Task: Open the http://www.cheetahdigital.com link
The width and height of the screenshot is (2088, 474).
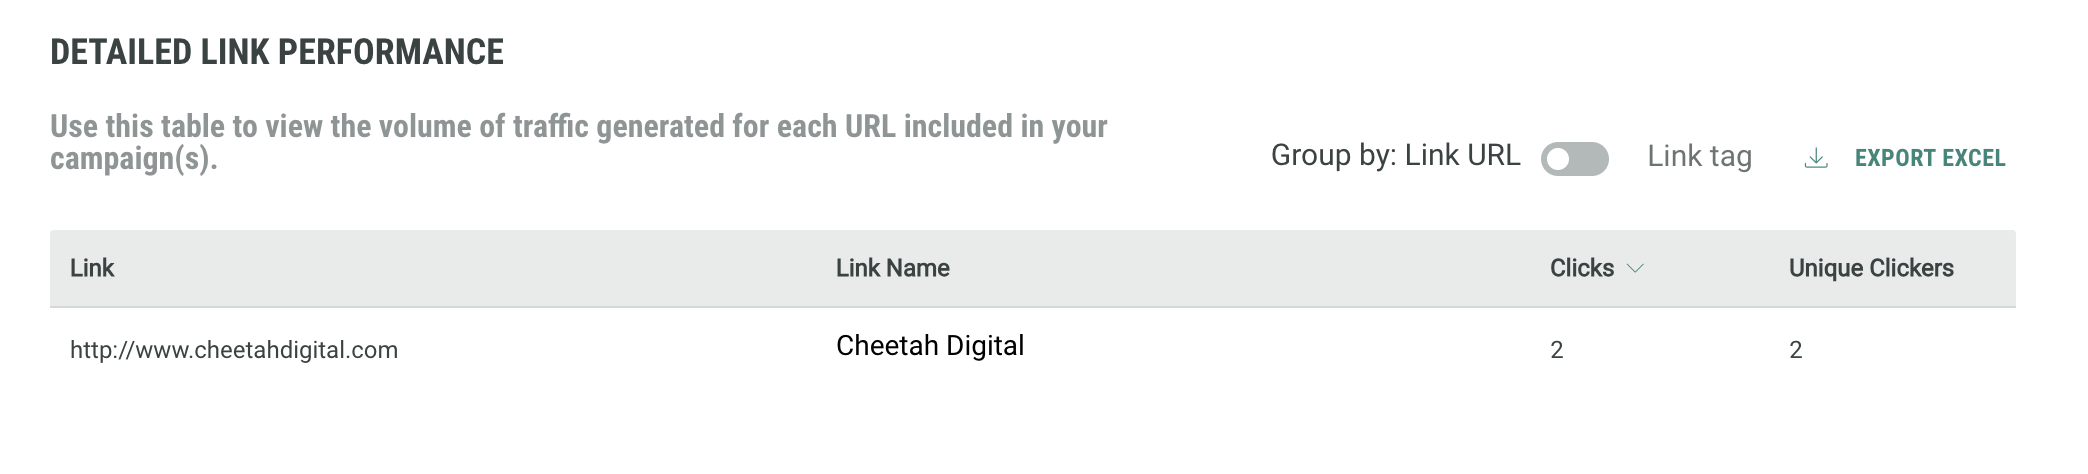Action: click(x=234, y=350)
